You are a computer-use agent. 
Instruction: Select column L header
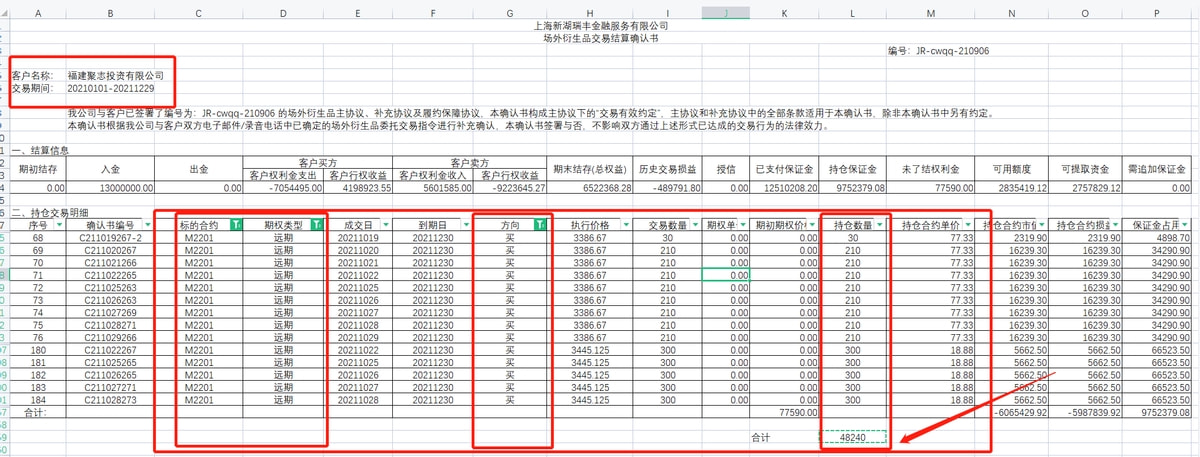pos(852,11)
